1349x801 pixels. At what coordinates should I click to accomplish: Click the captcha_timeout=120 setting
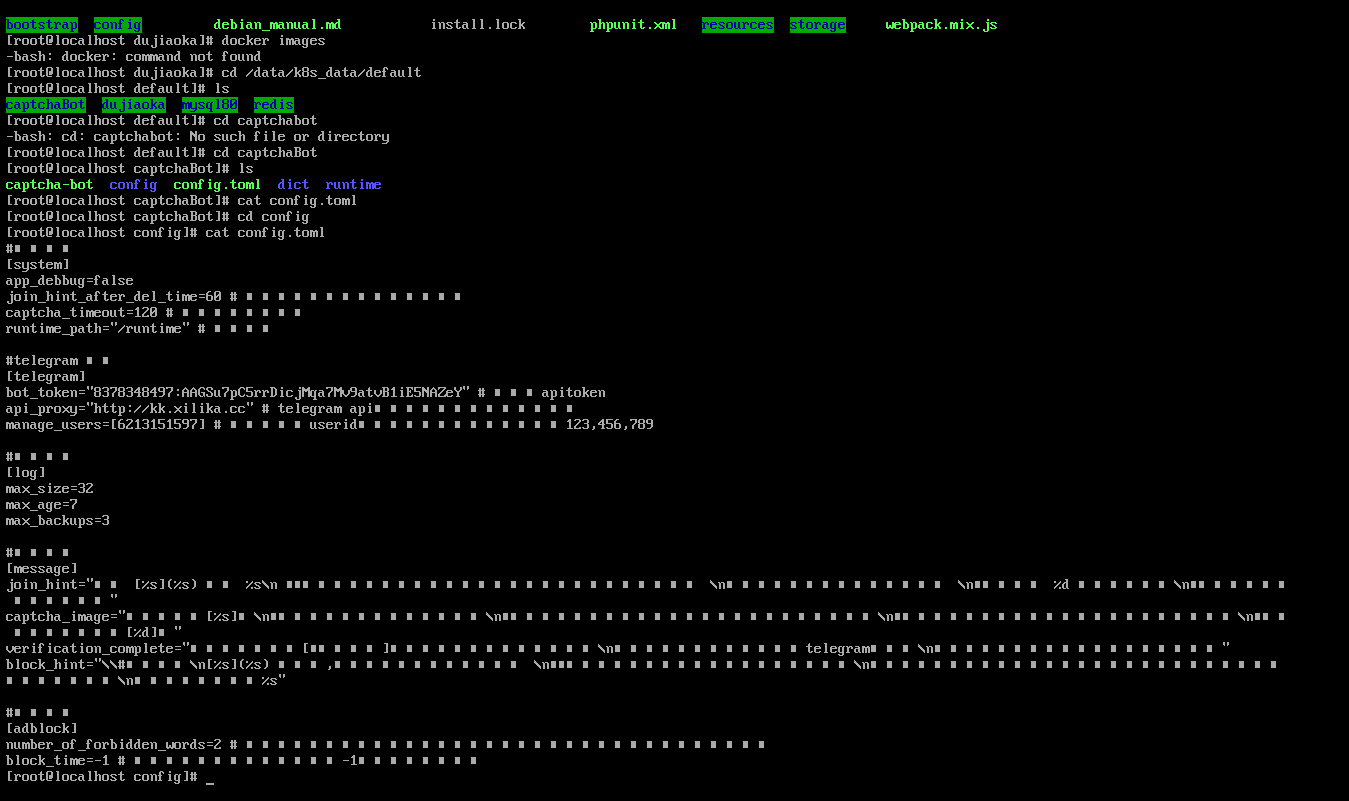click(x=81, y=313)
